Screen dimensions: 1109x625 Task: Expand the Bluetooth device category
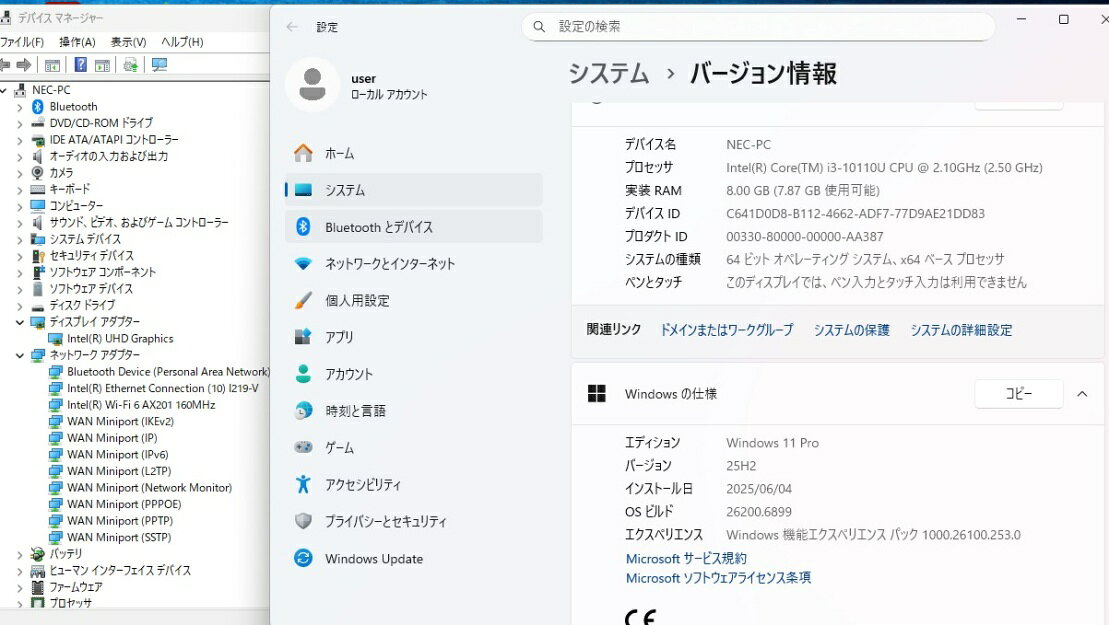point(19,107)
